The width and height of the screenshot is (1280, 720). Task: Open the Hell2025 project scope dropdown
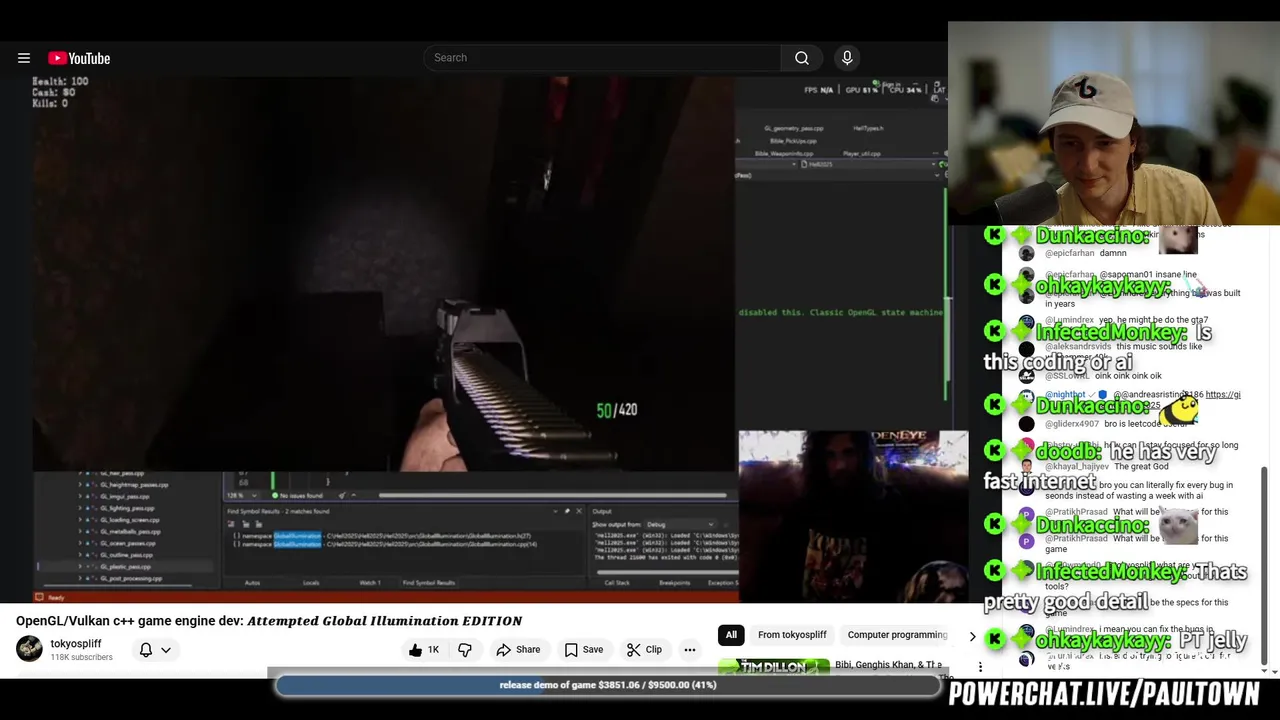pos(868,164)
